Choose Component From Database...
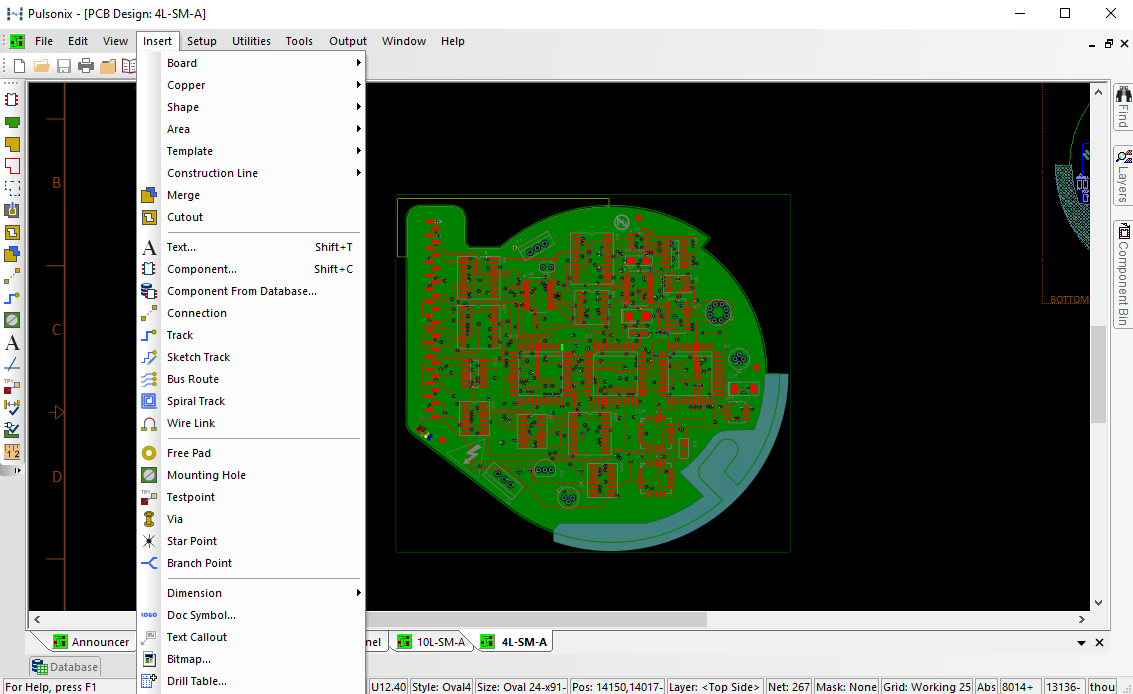The width and height of the screenshot is (1133, 694). [251, 291]
